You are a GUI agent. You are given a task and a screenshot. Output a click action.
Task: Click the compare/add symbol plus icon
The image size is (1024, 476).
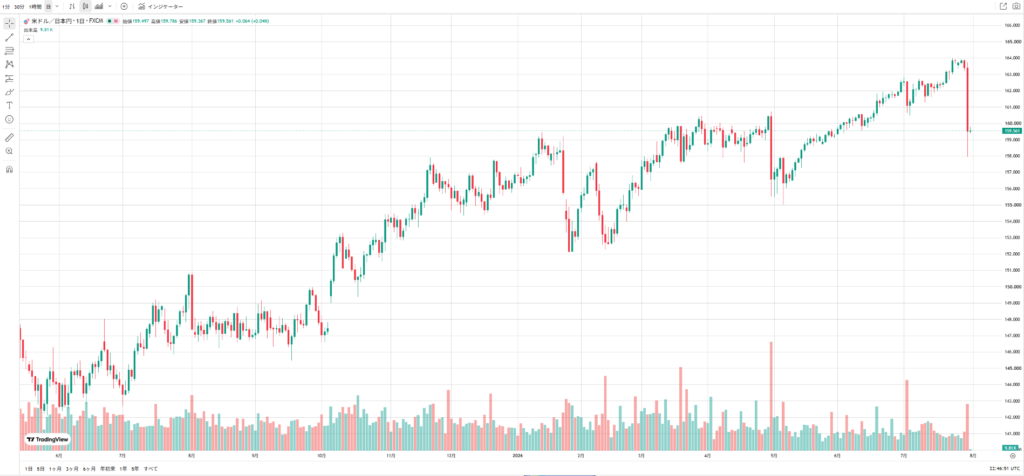tap(124, 6)
